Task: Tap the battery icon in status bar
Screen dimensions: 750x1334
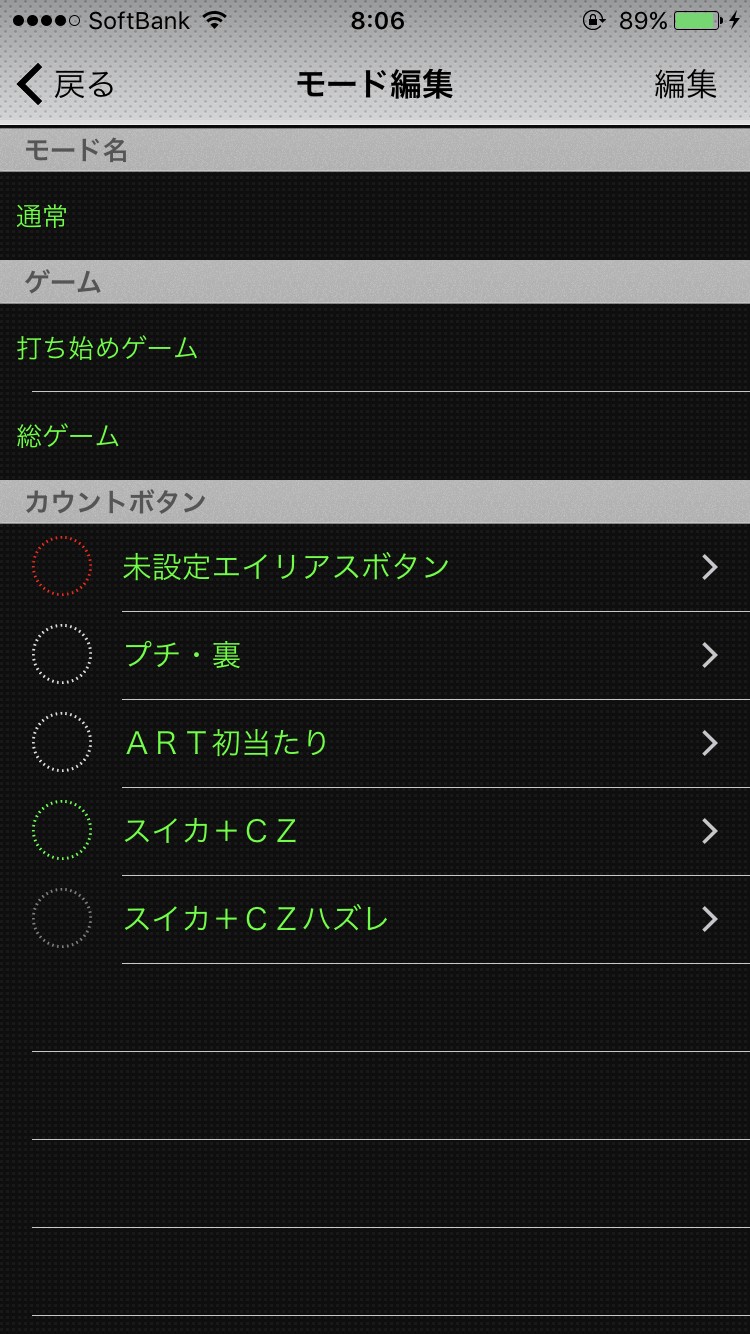Action: click(x=697, y=21)
